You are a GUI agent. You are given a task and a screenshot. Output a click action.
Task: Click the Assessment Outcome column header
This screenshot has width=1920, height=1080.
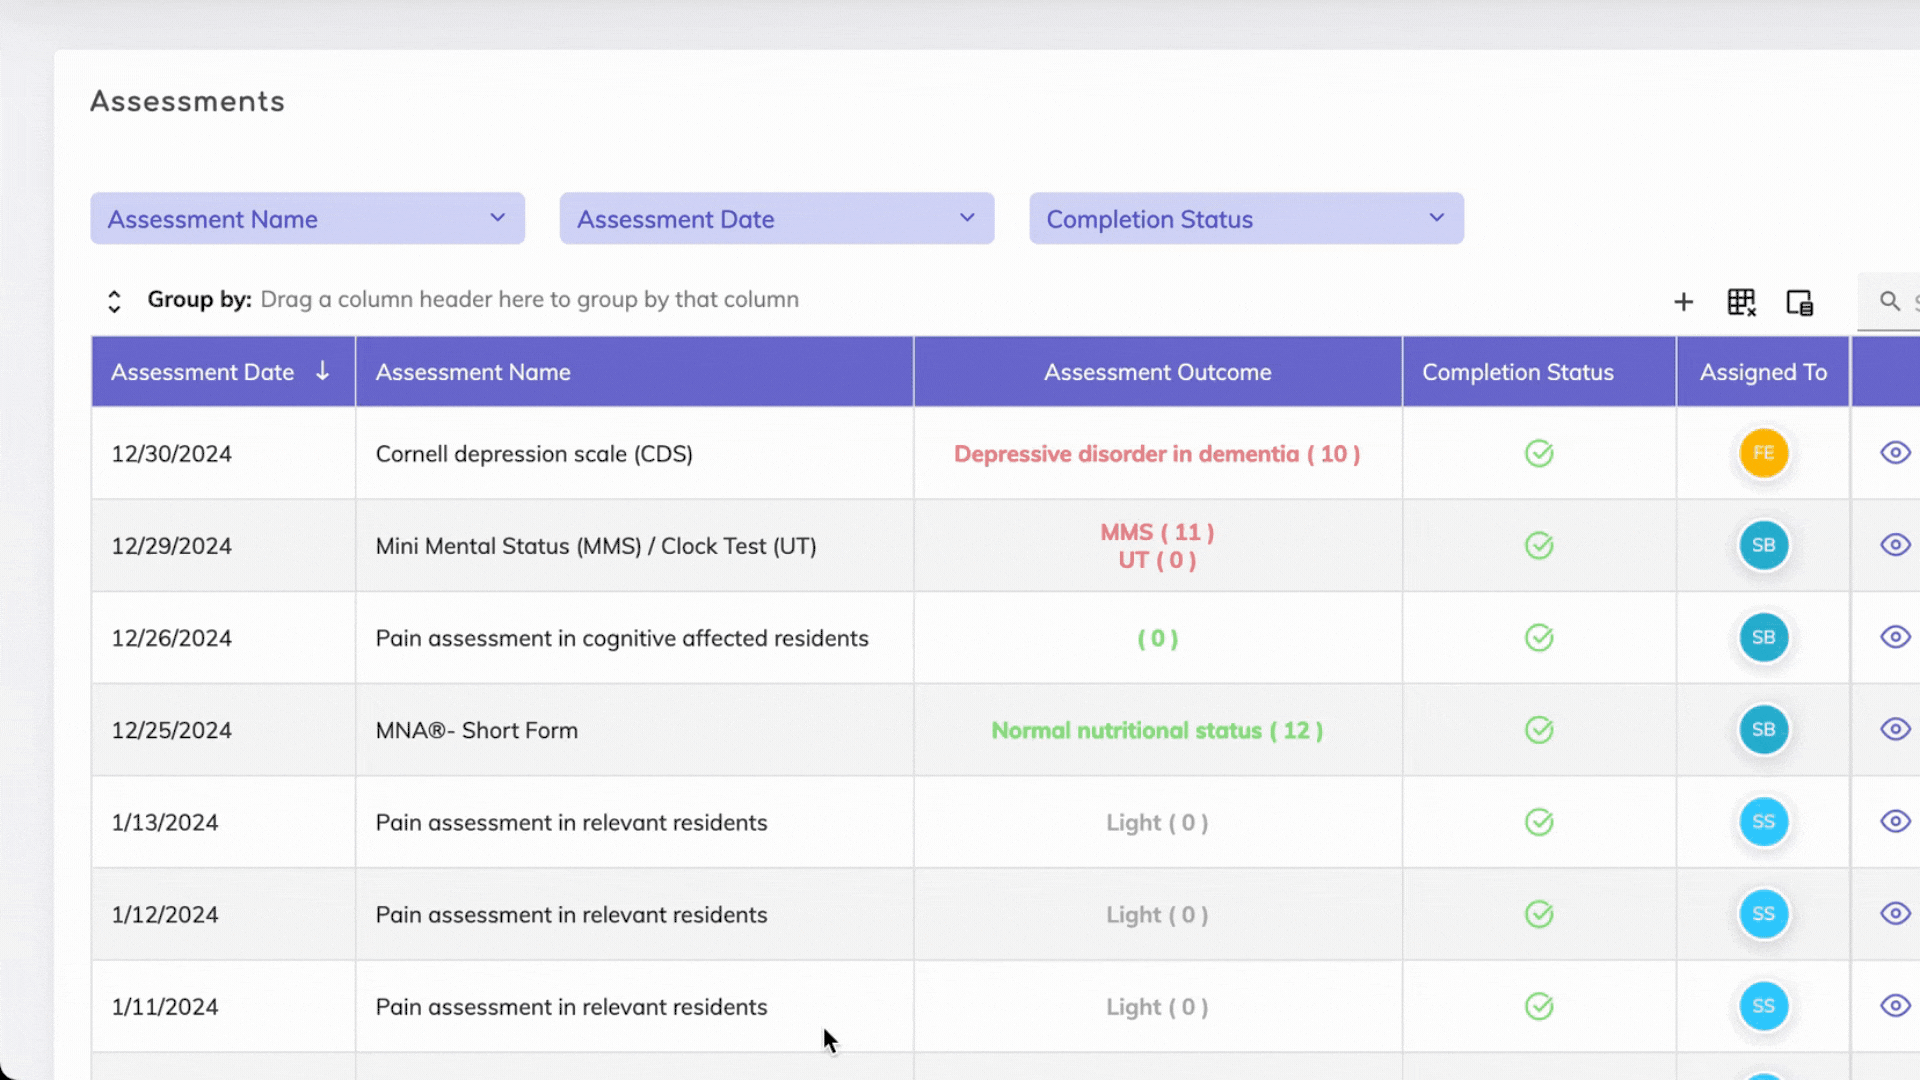(1157, 372)
